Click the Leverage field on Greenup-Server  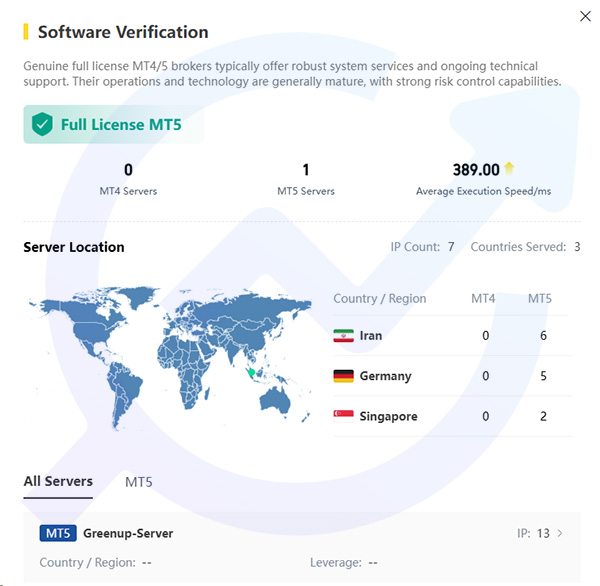pos(344,563)
